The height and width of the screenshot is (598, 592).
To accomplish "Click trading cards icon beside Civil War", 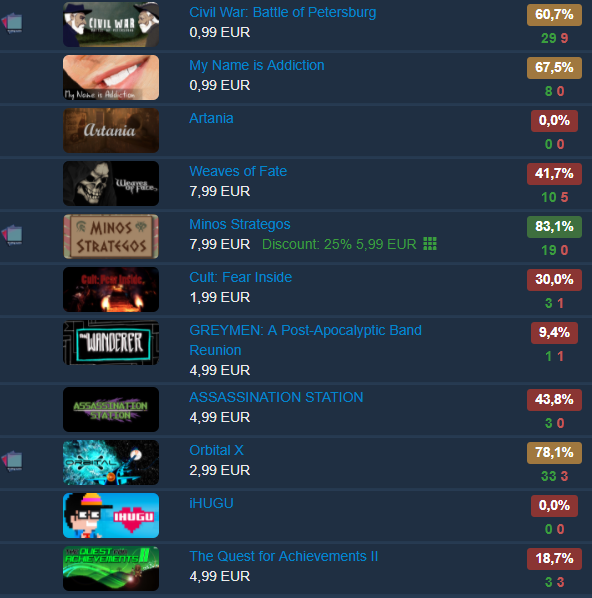I will (x=12, y=23).
